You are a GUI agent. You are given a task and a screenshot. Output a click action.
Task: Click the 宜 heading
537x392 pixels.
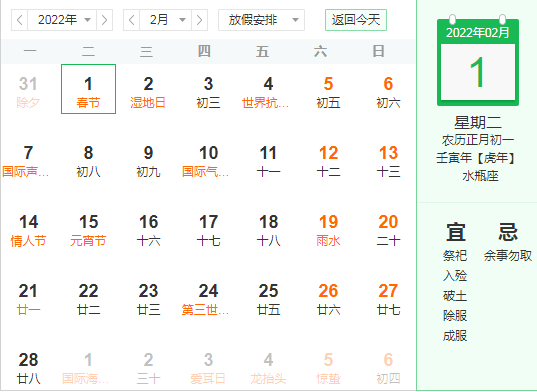point(455,232)
